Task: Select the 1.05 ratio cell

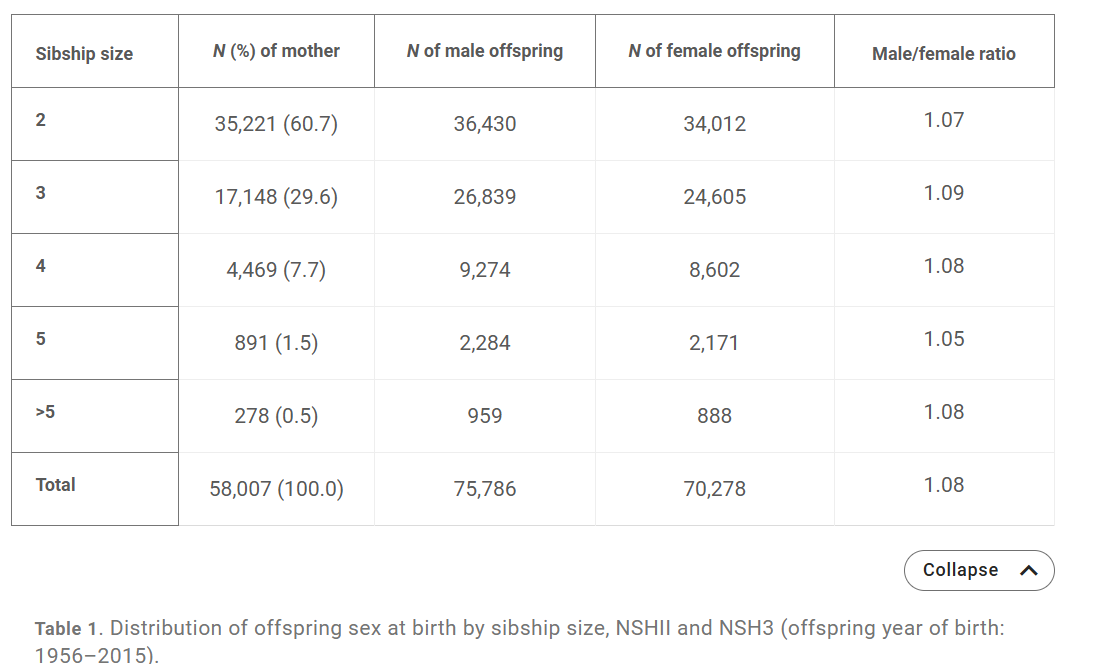Action: click(943, 339)
